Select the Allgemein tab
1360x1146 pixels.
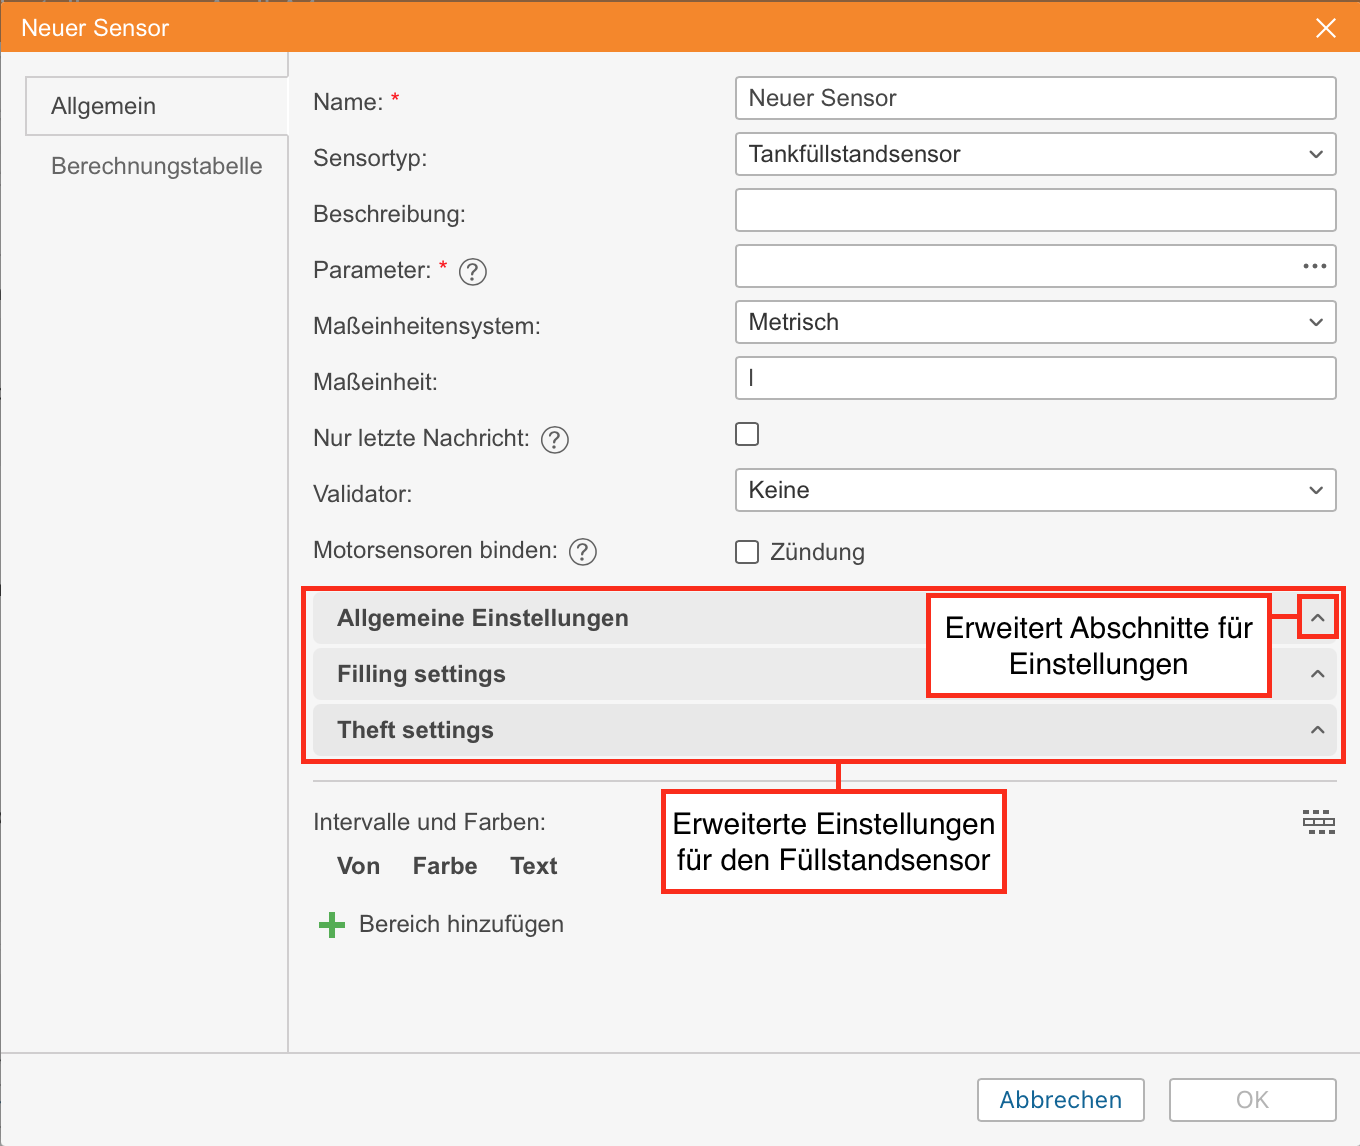[104, 106]
